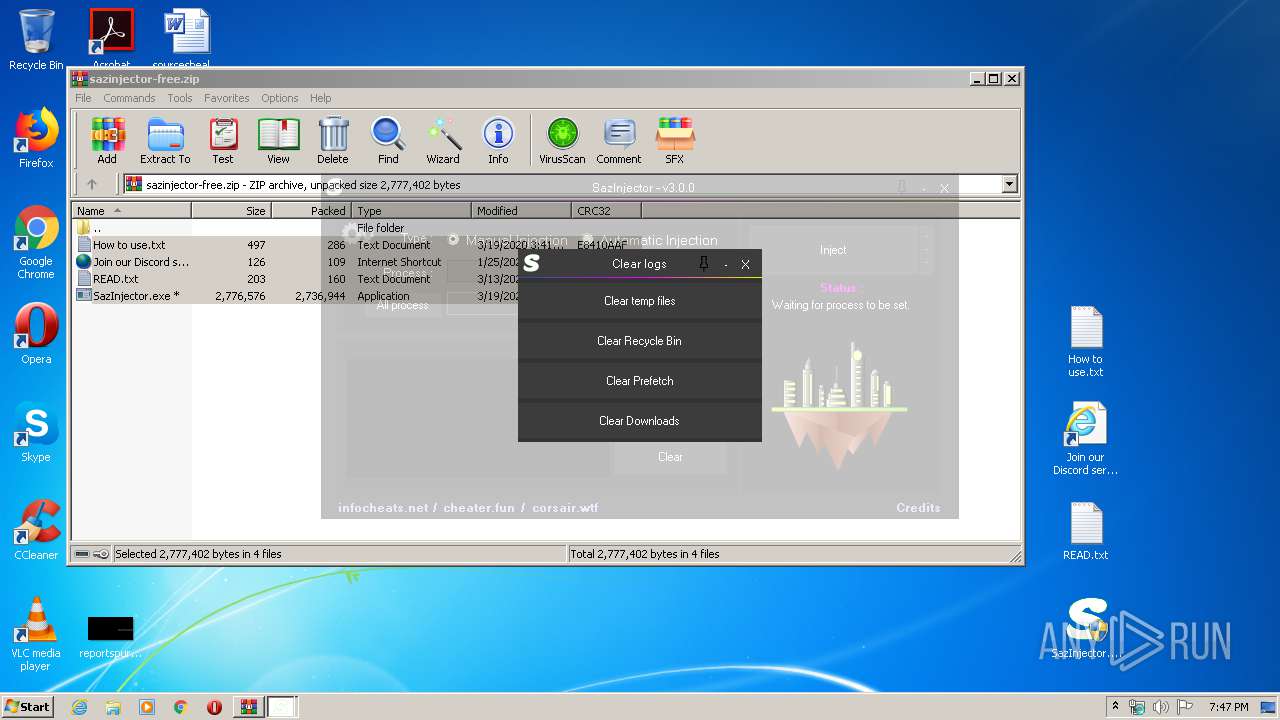Click the SazInjector S logo in Clear logs
The width and height of the screenshot is (1280, 720).
coord(532,264)
